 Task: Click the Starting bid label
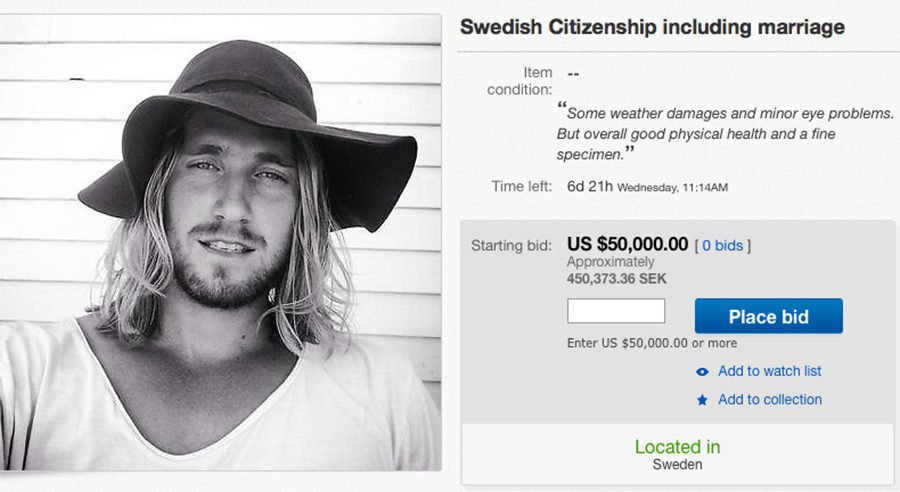511,245
